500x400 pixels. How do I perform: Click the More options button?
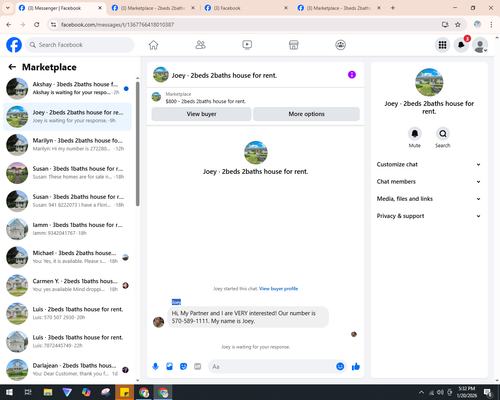click(306, 114)
